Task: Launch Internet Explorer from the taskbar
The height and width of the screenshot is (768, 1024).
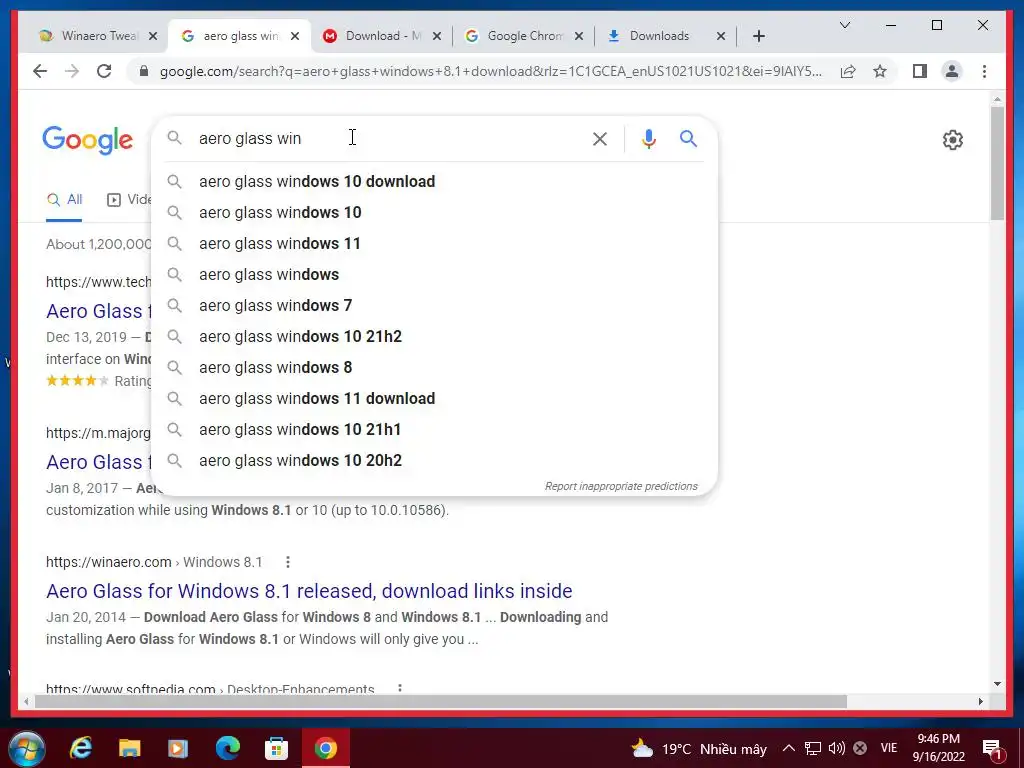Action: pyautogui.click(x=81, y=748)
